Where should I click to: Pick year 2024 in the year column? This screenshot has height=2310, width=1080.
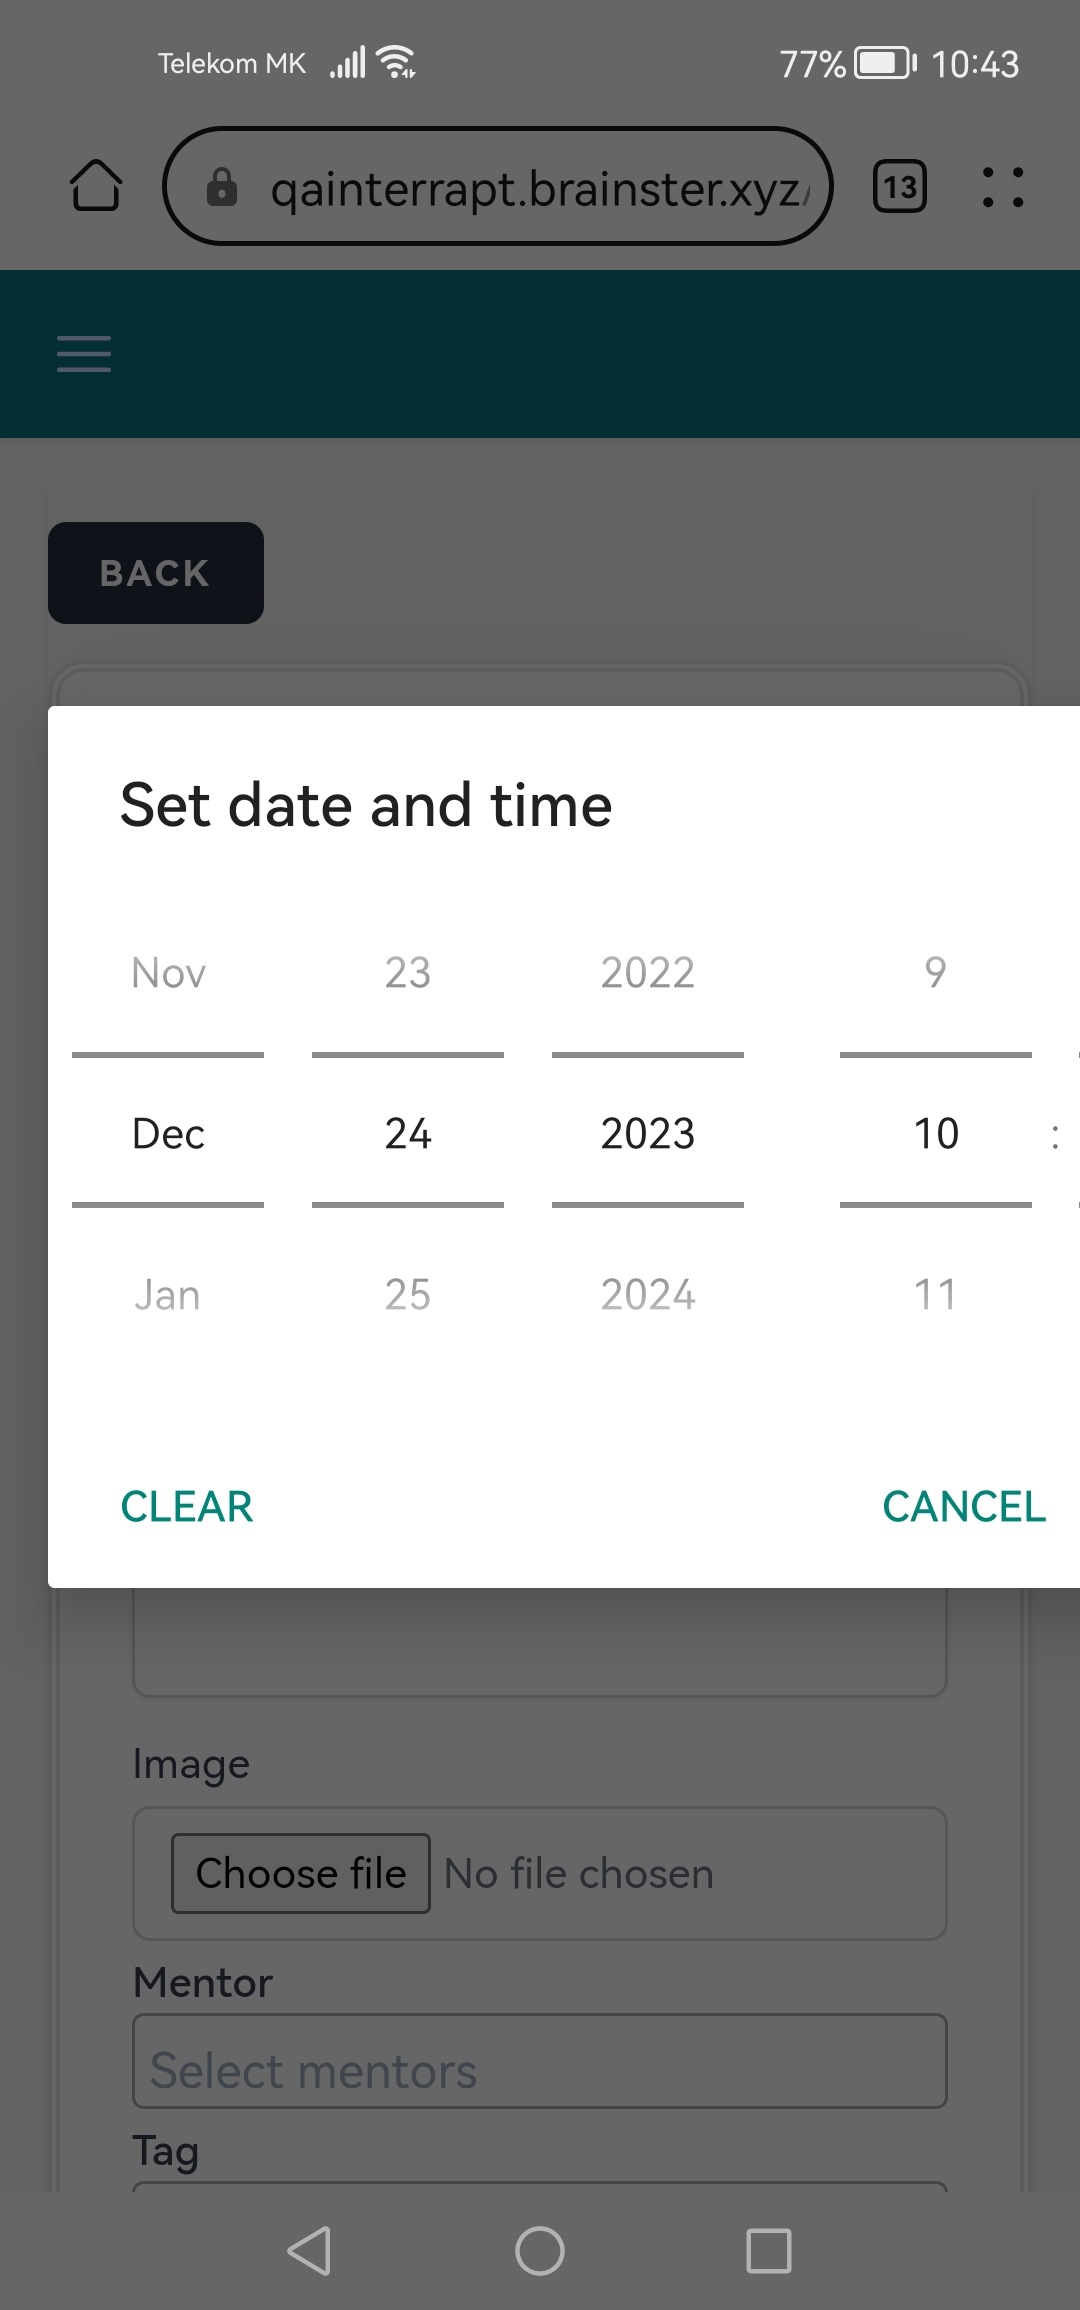pyautogui.click(x=648, y=1295)
